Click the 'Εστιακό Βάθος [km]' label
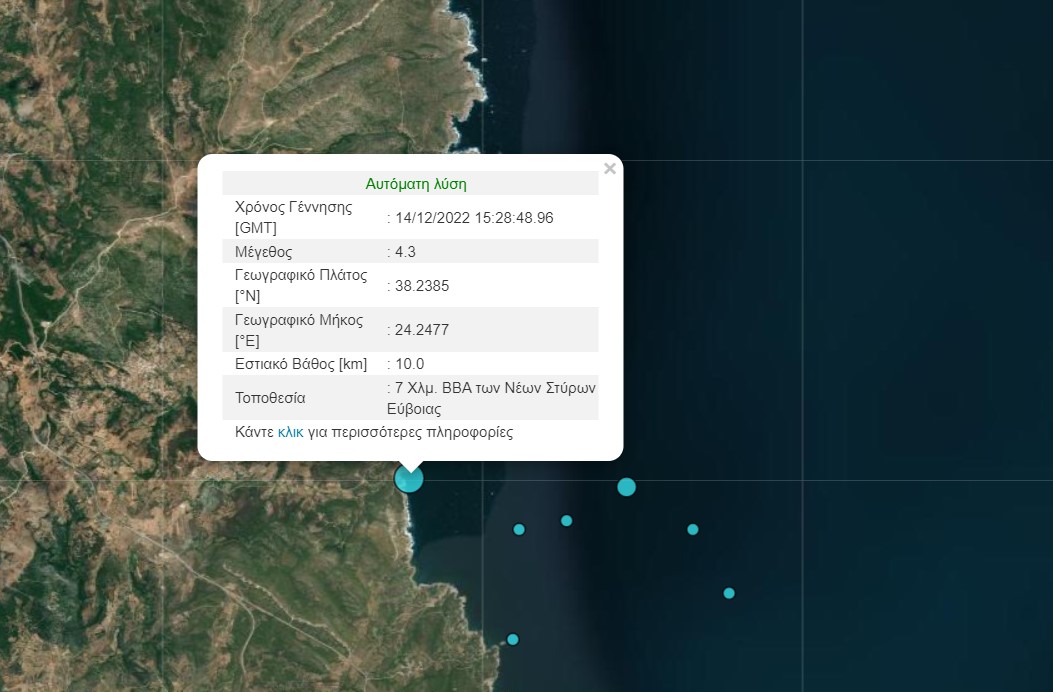Image resolution: width=1053 pixels, height=692 pixels. (301, 364)
